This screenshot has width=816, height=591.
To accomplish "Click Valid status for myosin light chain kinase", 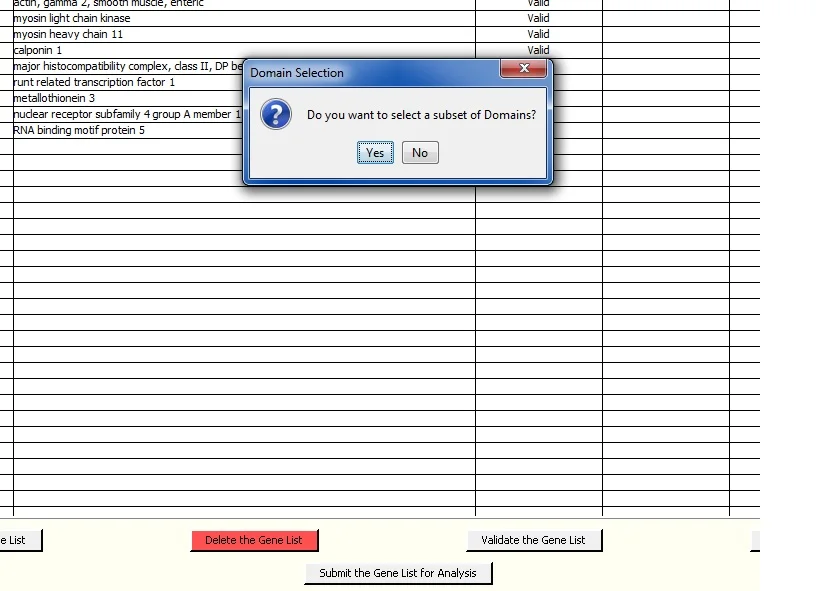I will click(538, 18).
